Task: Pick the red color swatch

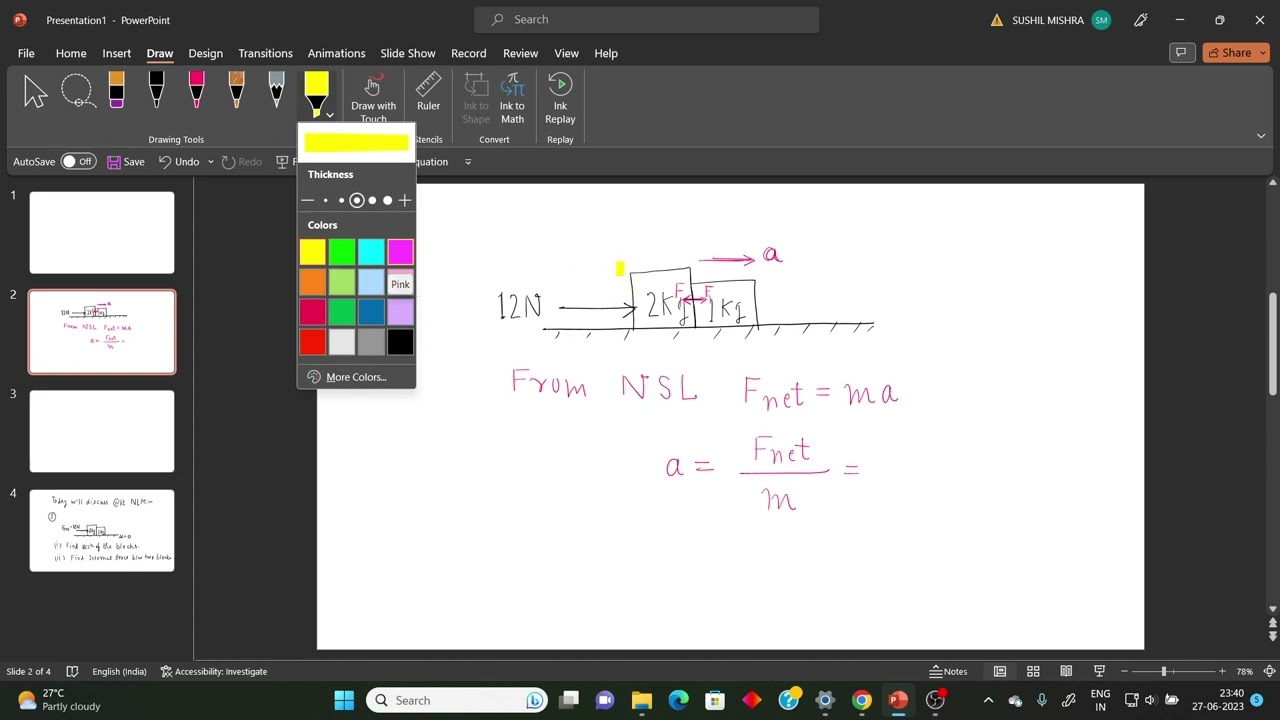Action: pyautogui.click(x=312, y=342)
